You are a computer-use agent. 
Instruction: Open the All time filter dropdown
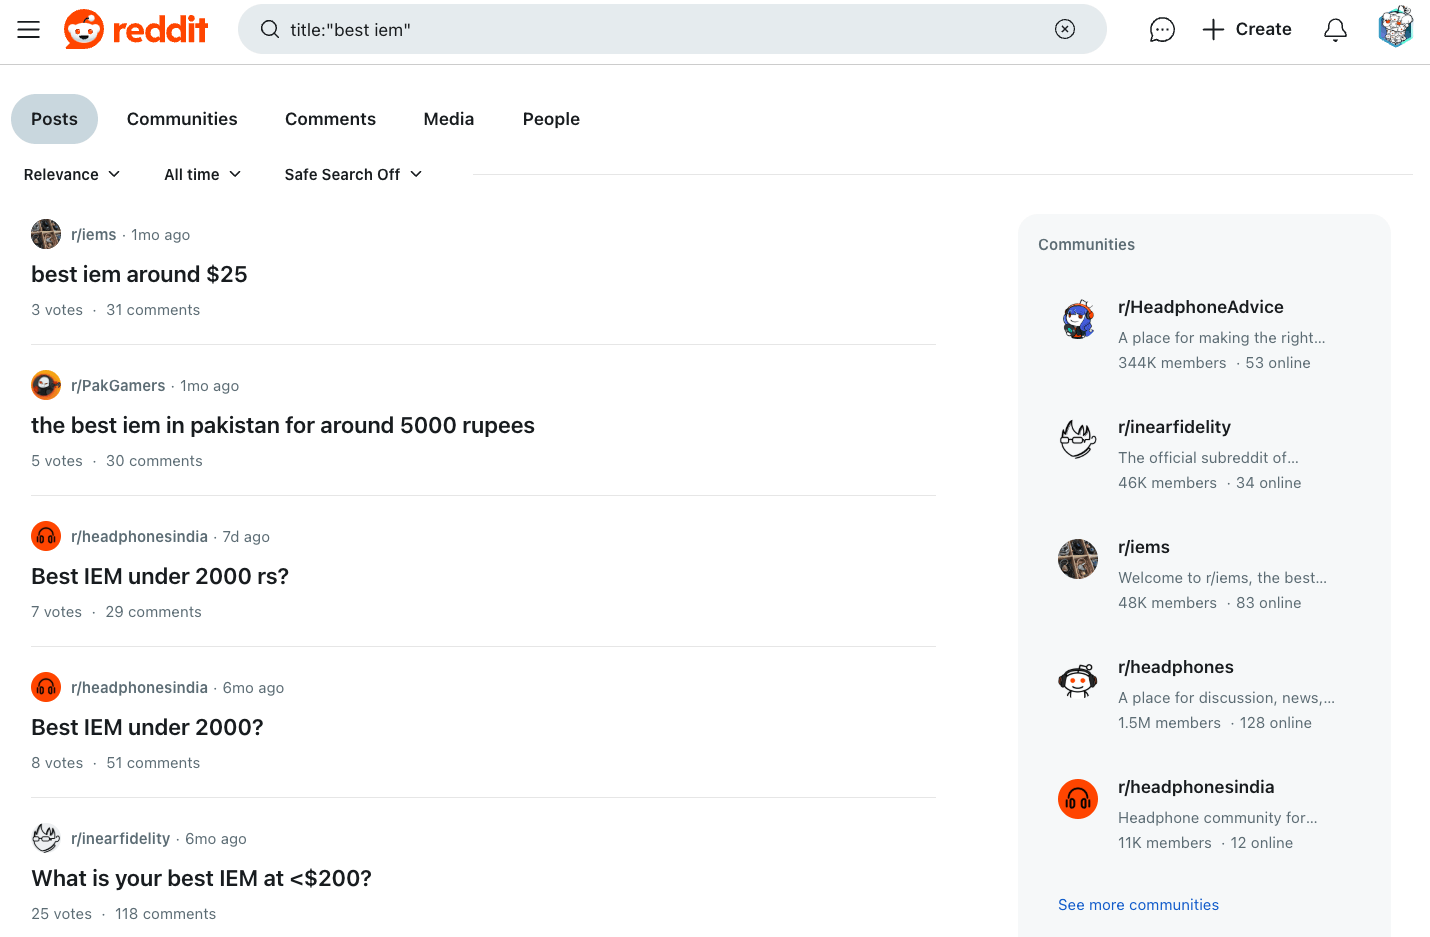(x=202, y=174)
